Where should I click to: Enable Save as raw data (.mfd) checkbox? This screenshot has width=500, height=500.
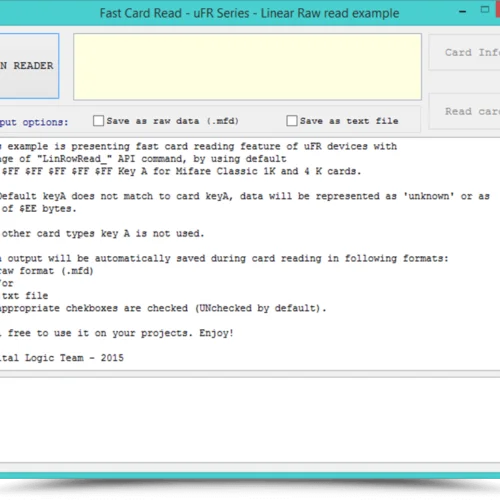[x=98, y=121]
